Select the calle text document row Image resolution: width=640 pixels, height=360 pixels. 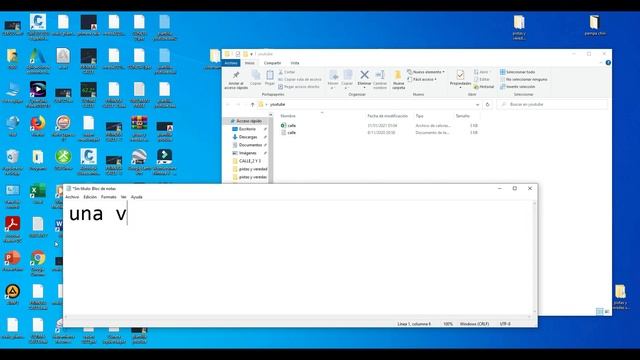380,133
